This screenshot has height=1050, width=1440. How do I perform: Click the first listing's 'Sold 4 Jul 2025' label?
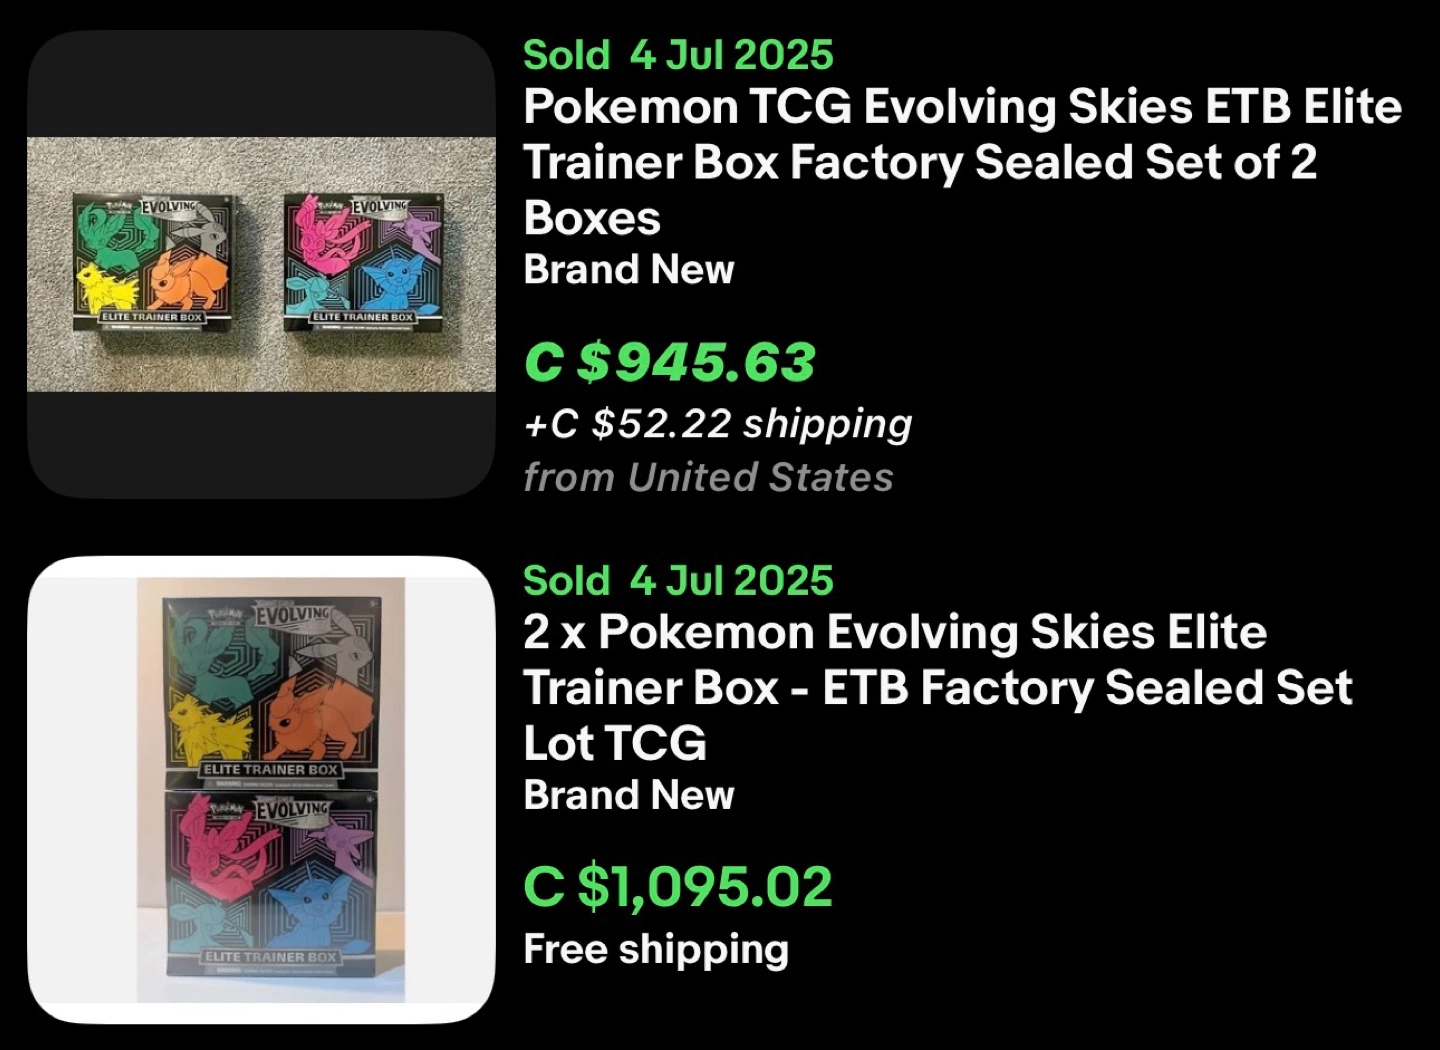678,55
